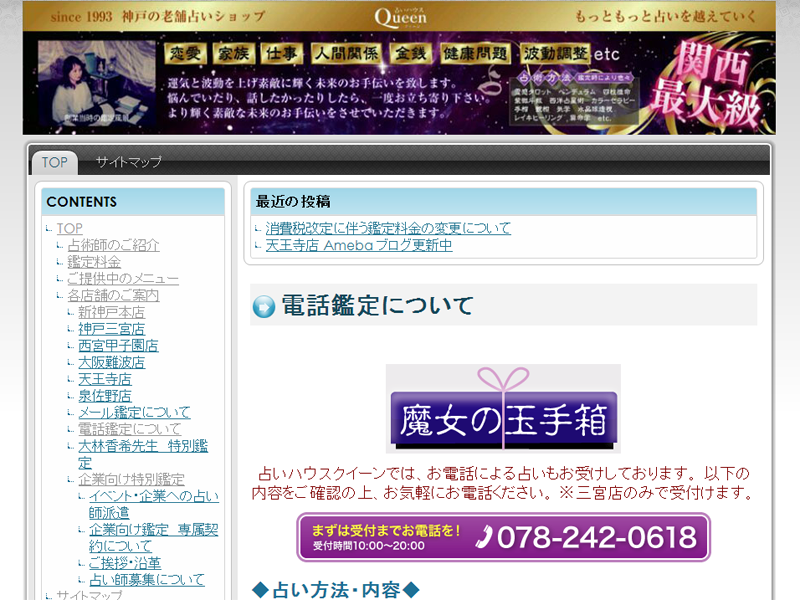Screen dimensions: 800x600
Task: Select 鑑定料金 in the sidebar
Action: [x=94, y=262]
